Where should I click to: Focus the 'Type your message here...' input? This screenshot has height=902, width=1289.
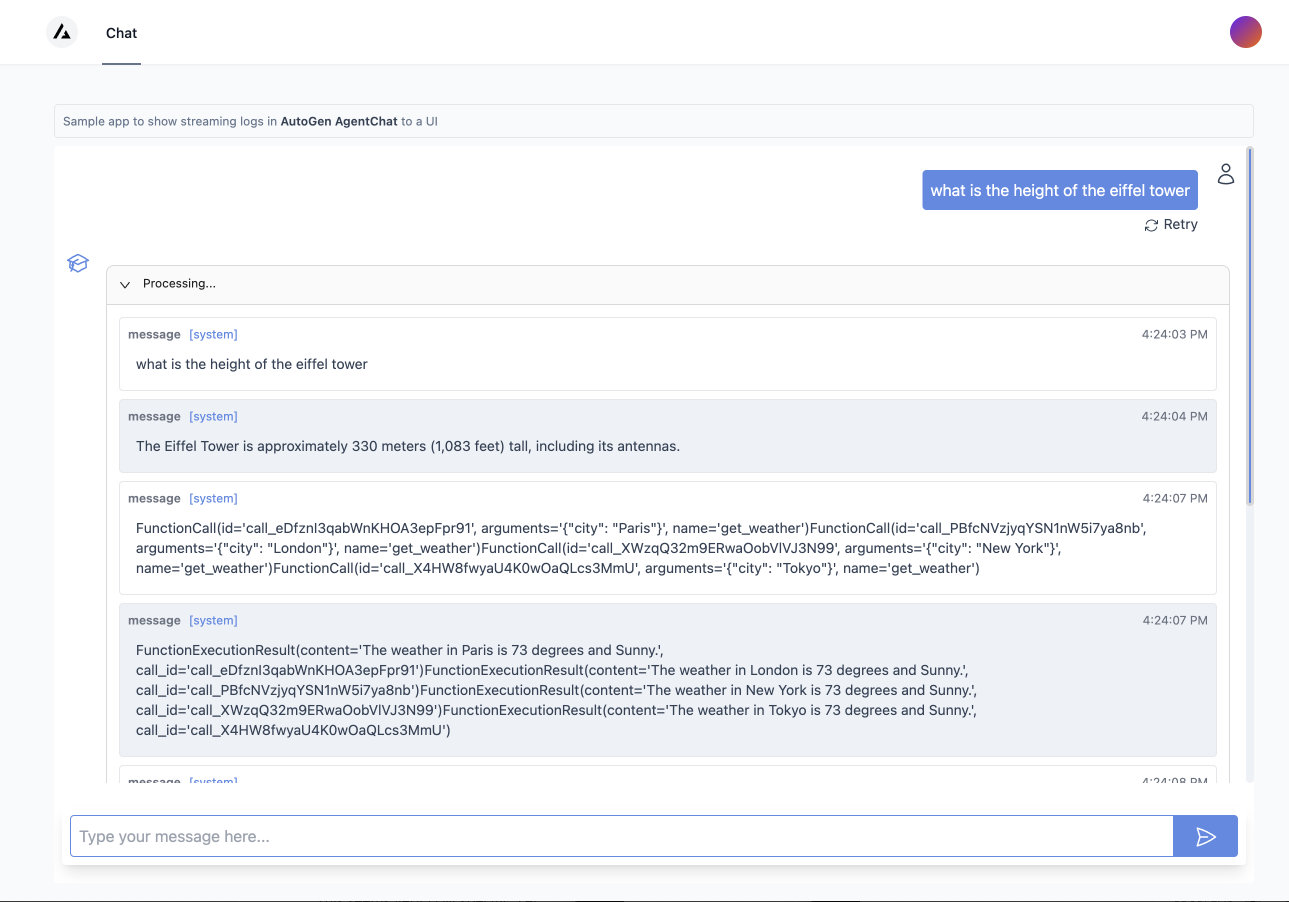621,836
